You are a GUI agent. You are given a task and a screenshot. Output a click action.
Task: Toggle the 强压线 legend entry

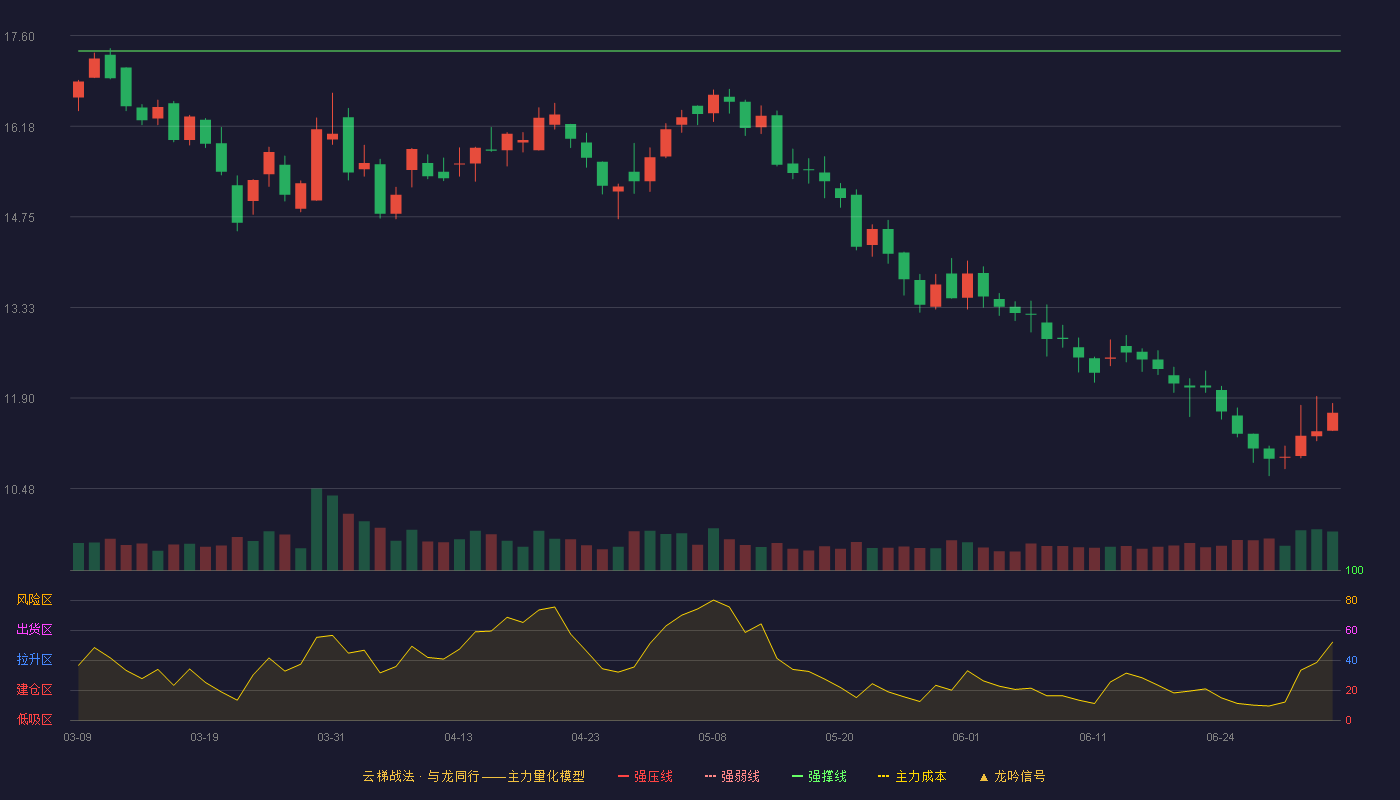(645, 776)
